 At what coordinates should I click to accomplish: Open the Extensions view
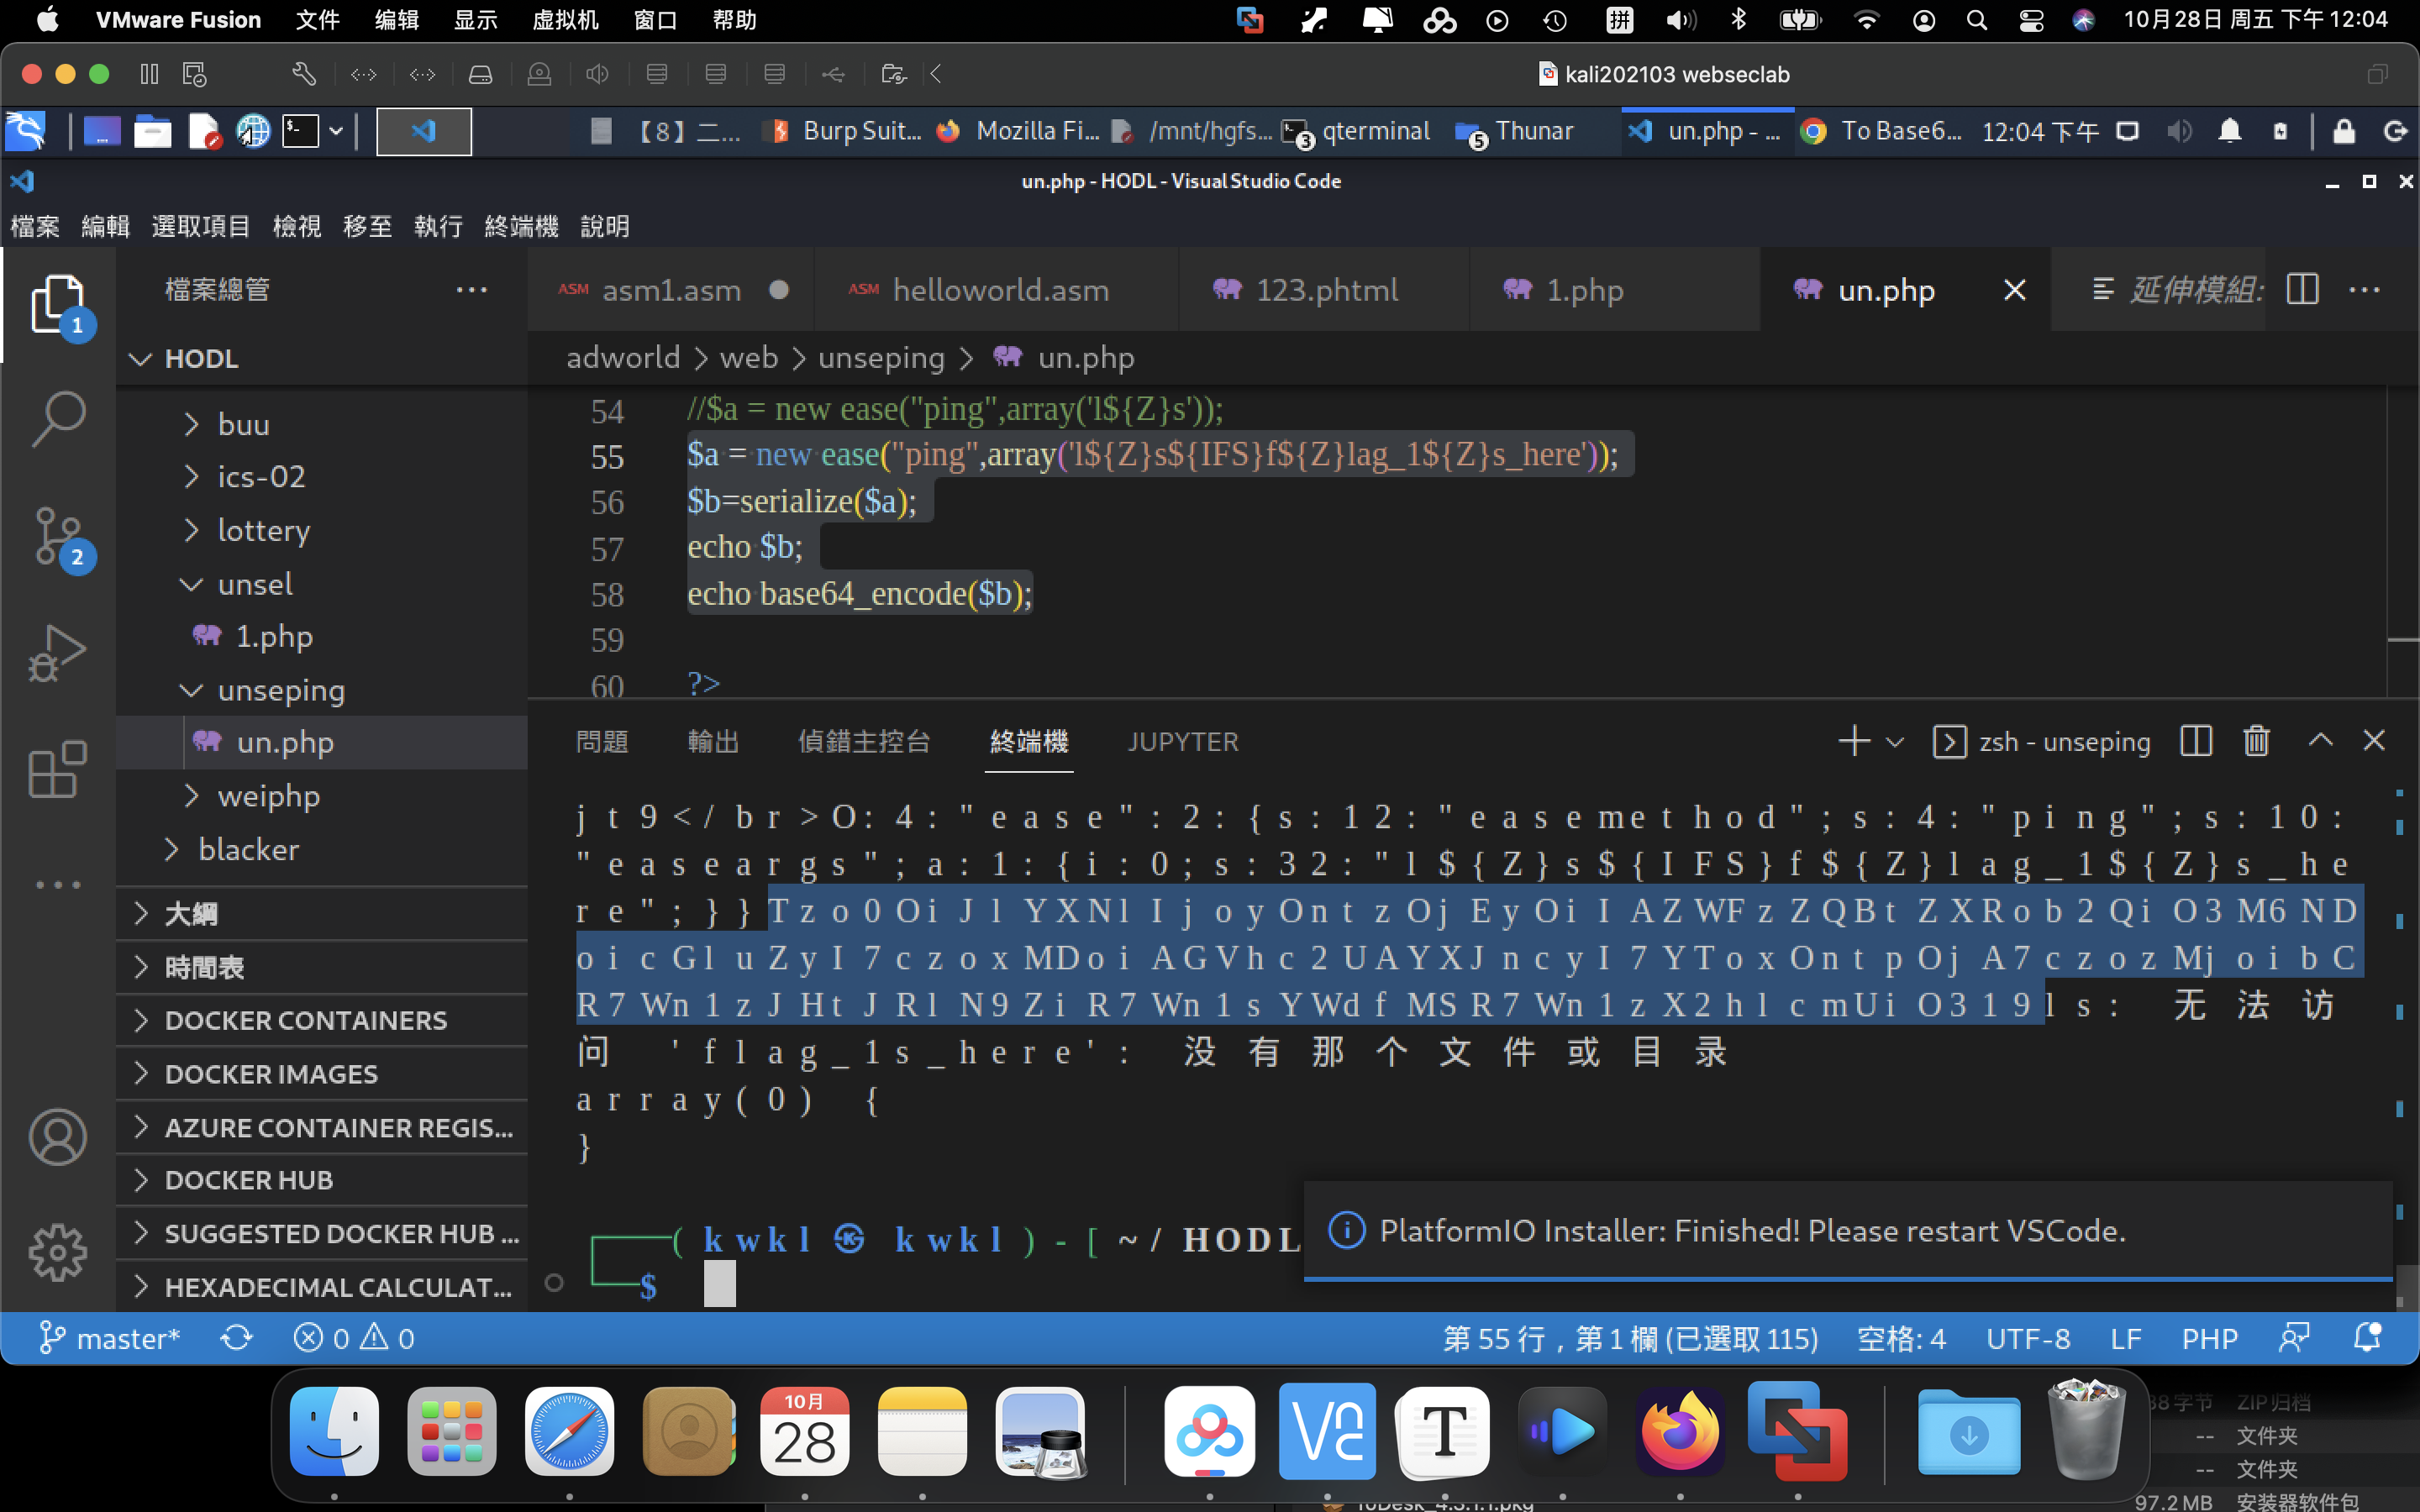click(x=58, y=769)
